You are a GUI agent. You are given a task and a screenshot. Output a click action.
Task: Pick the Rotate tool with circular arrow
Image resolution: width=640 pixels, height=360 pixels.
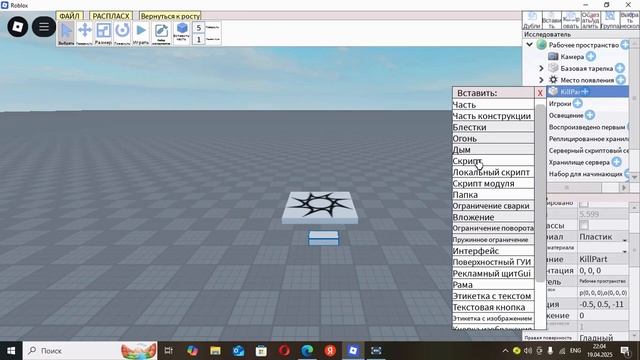[x=122, y=33]
